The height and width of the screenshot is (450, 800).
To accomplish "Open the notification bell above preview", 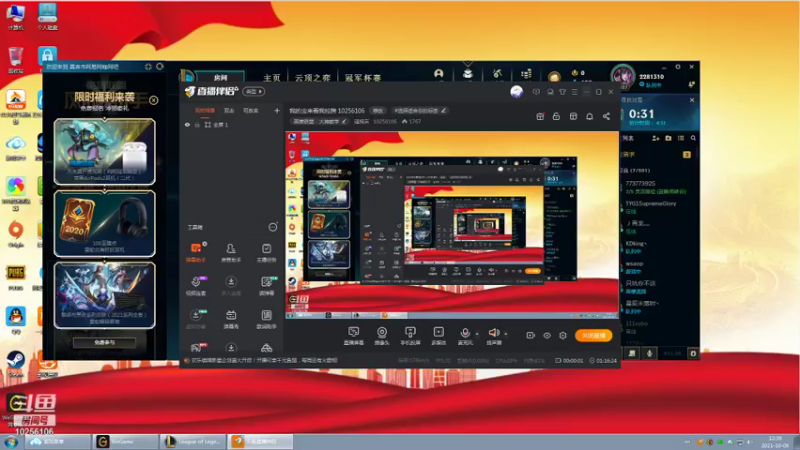I will point(589,116).
